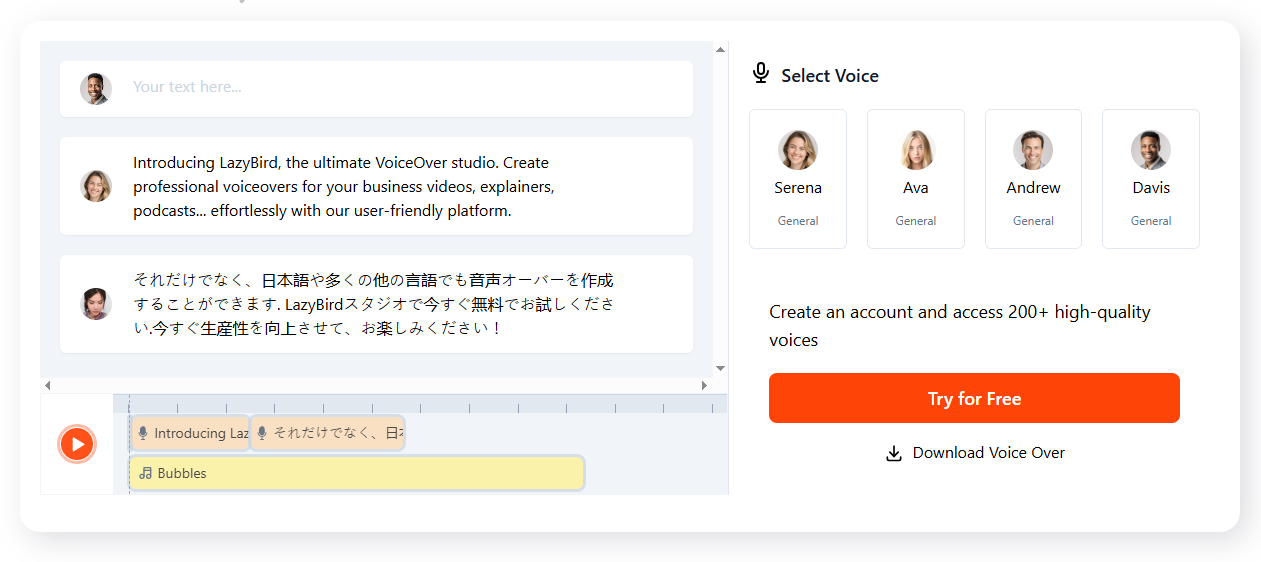Click the horizontal scrollbar left arrow
This screenshot has height=562, width=1261.
coord(47,385)
